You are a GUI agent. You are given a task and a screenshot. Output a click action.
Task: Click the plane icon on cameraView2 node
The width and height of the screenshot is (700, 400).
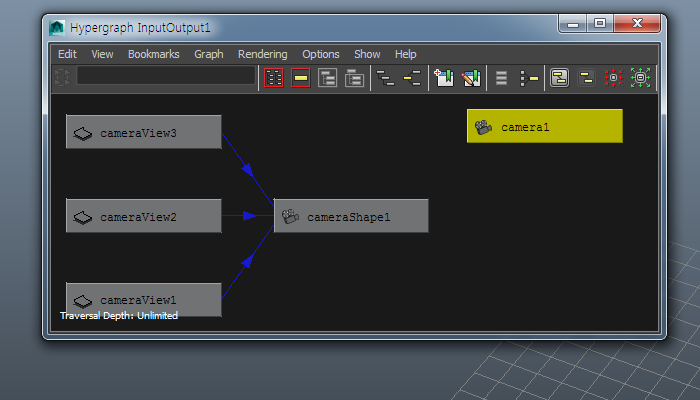coord(83,217)
